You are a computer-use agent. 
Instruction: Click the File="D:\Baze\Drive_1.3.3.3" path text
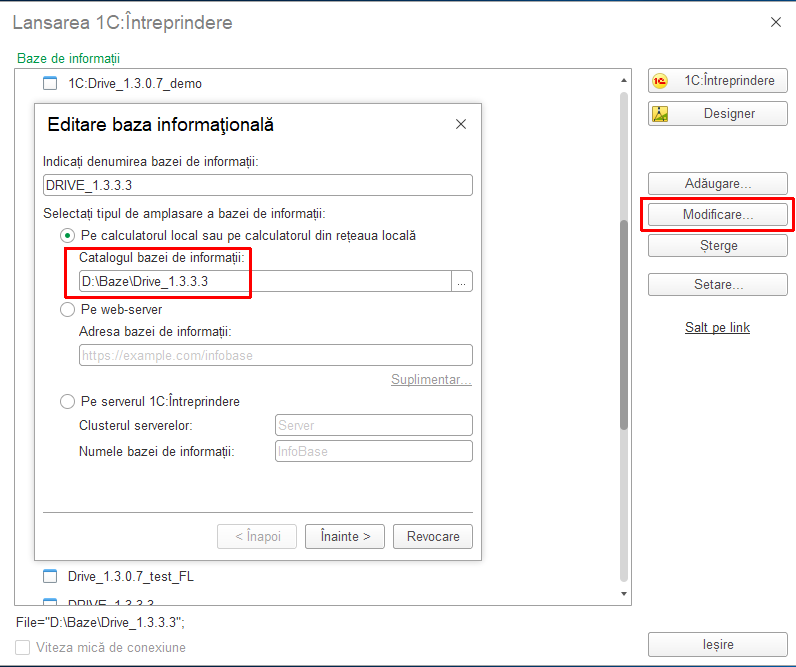100,622
